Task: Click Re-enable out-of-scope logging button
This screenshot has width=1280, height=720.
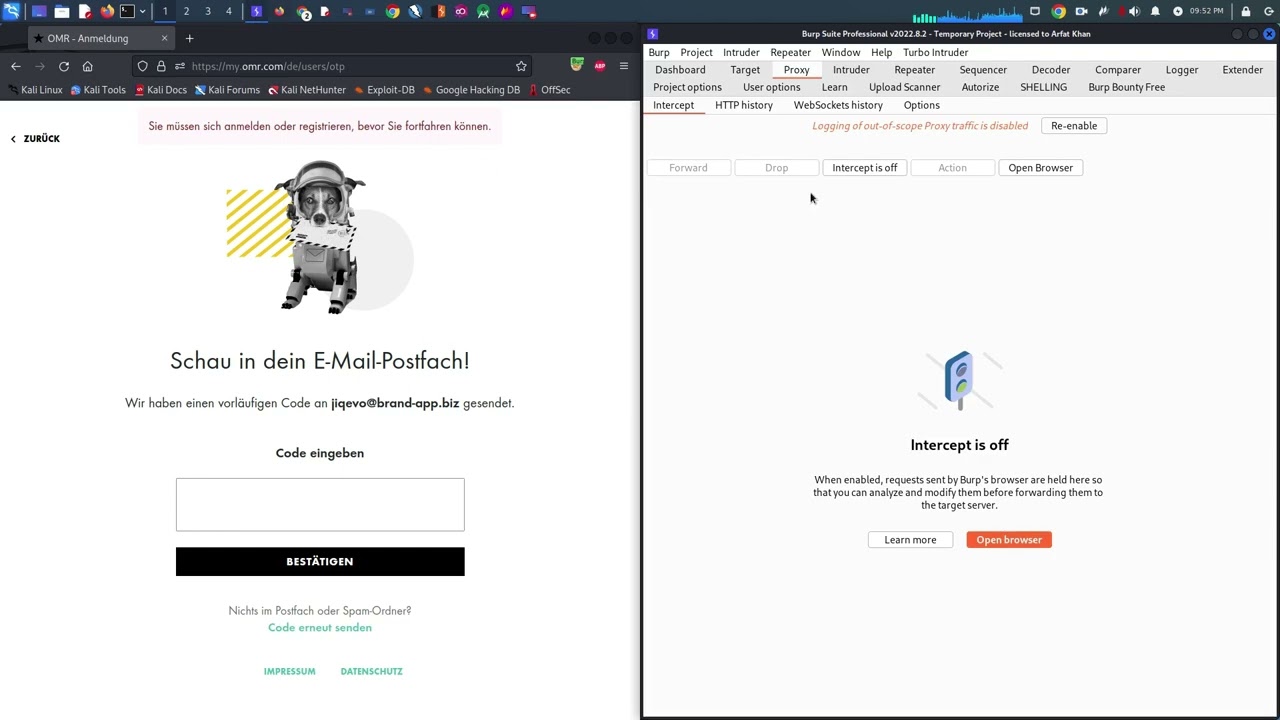Action: coord(1074,126)
